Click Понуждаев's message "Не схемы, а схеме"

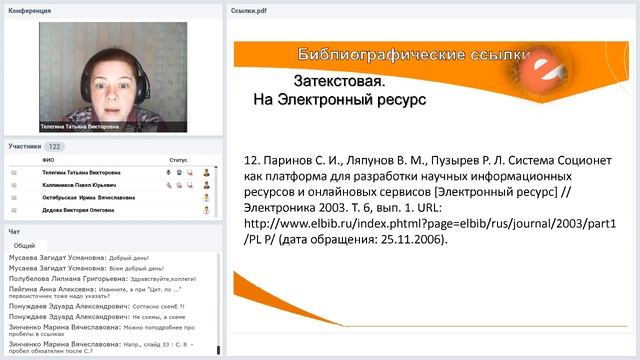tap(159, 317)
